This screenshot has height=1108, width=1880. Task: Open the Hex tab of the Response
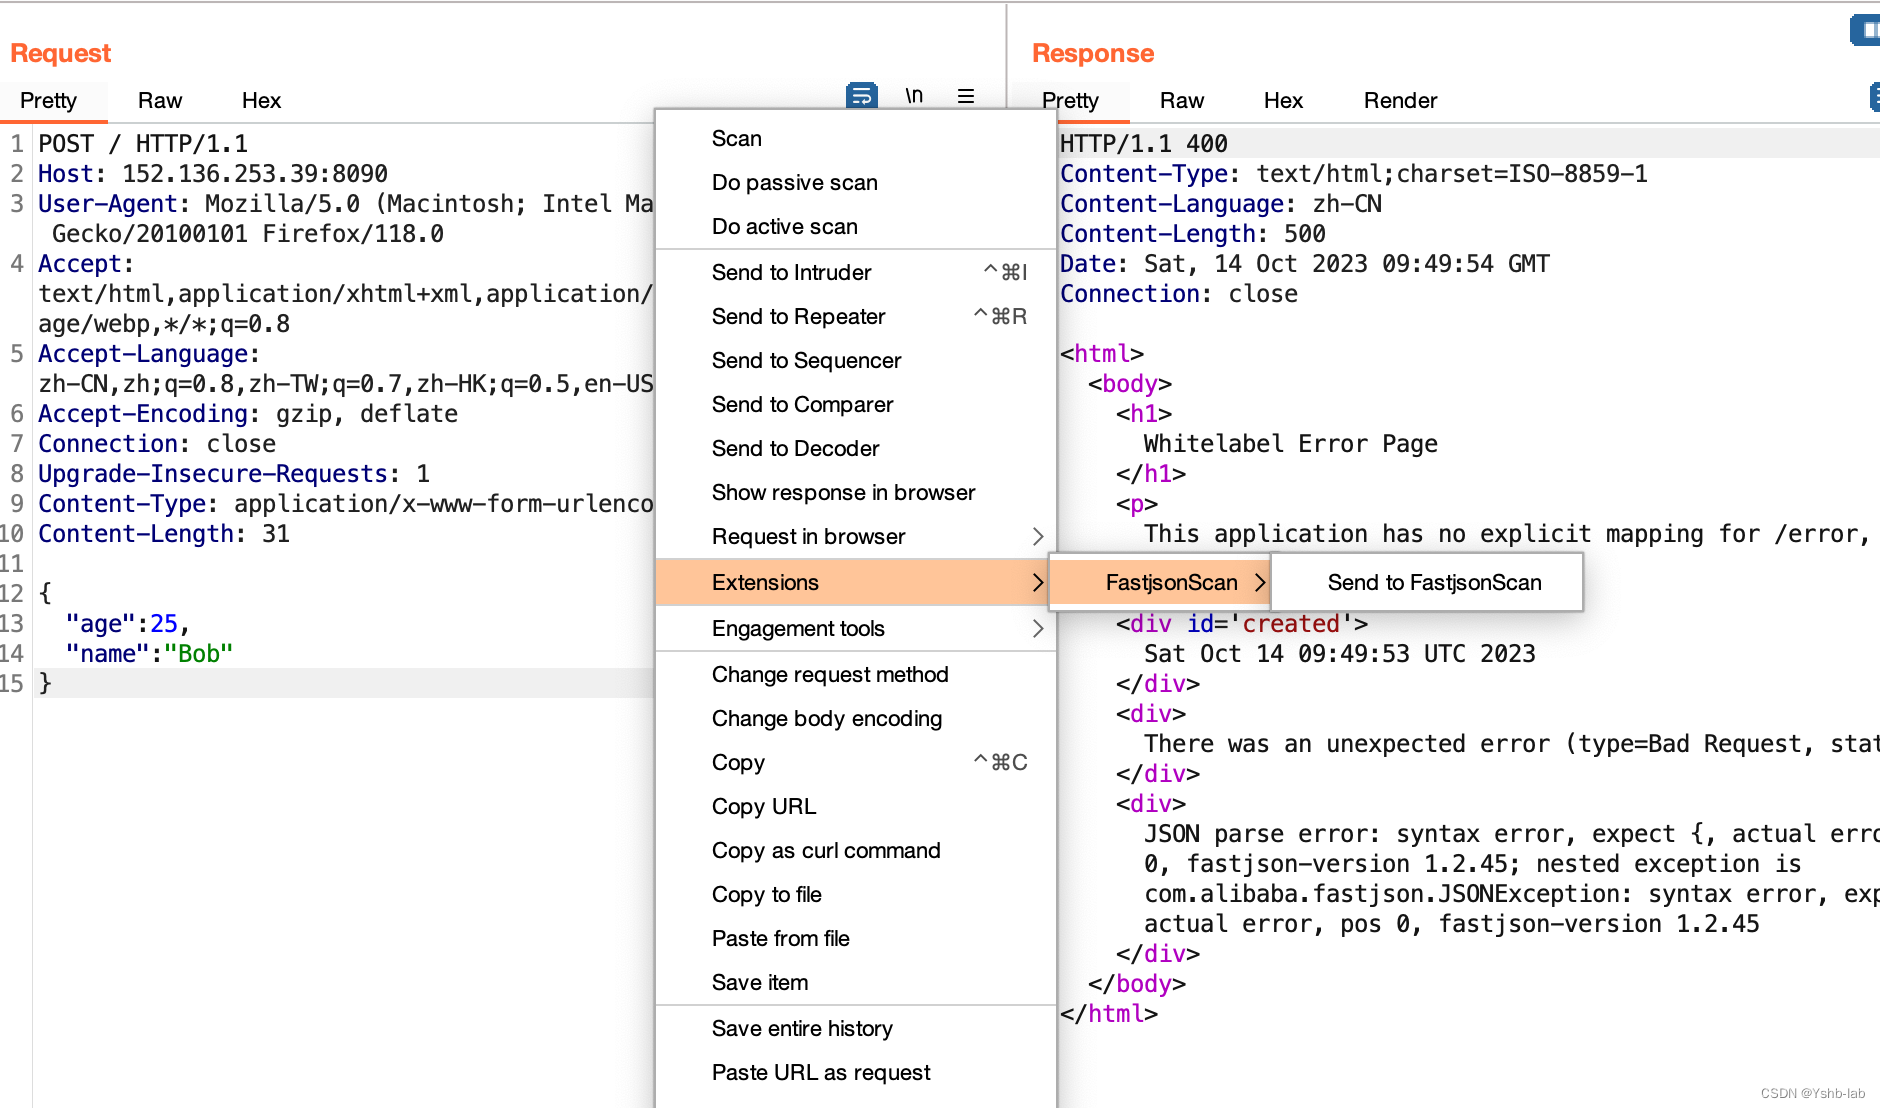pos(1283,100)
